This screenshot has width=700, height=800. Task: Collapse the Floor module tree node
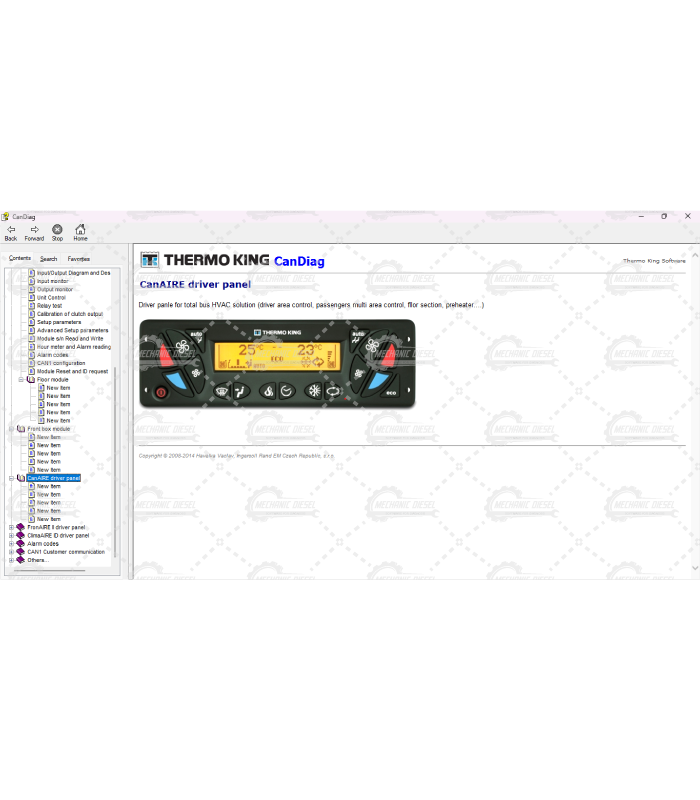click(x=21, y=380)
